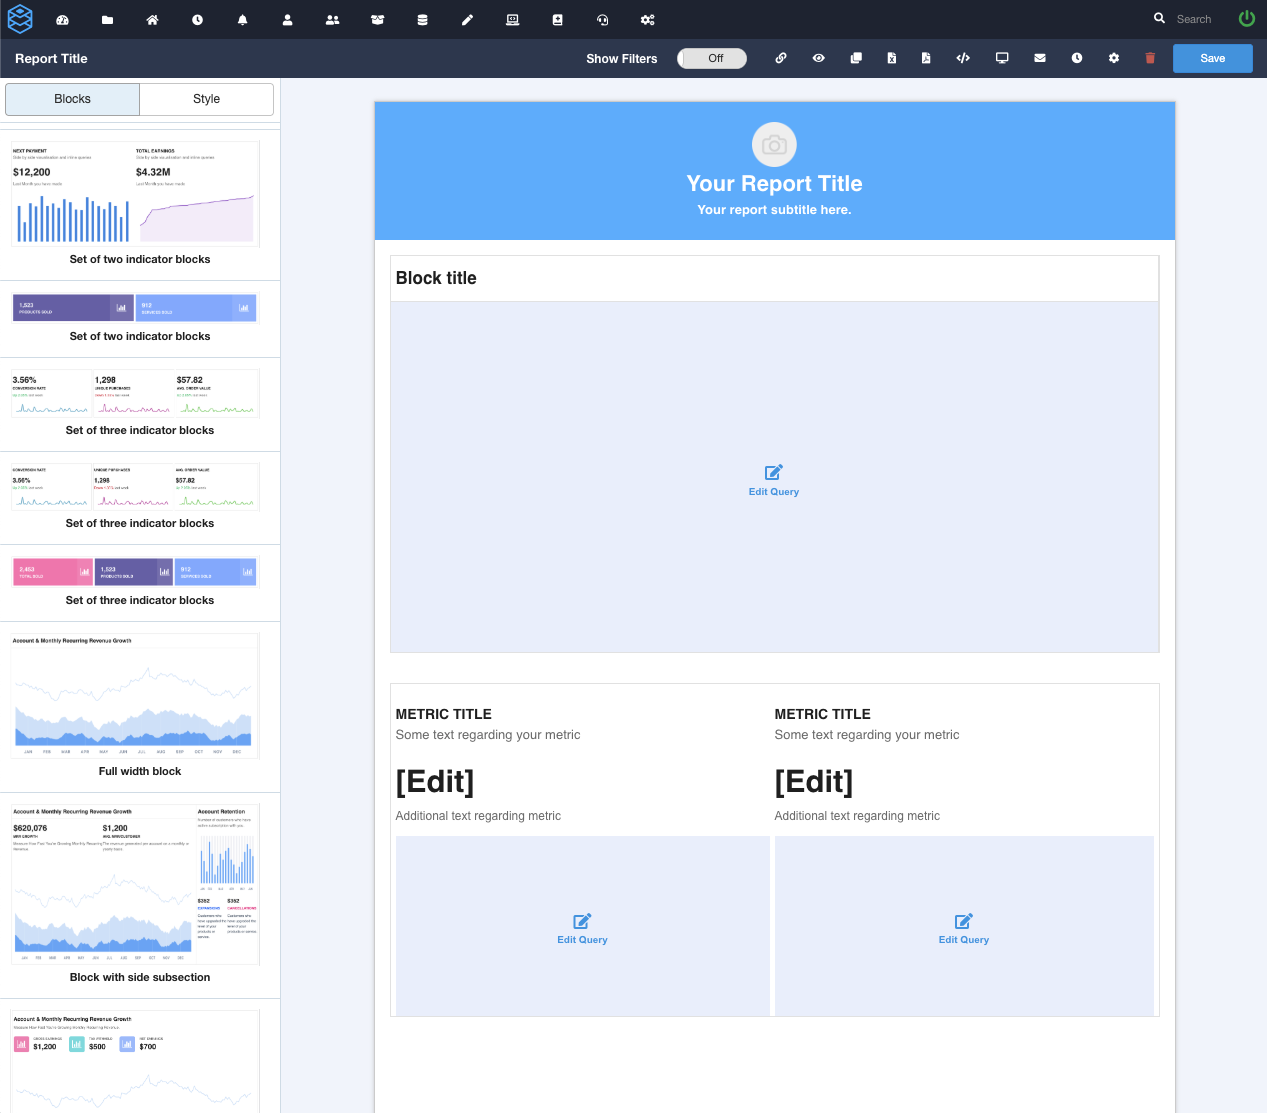Duplicate report with the copy icon

point(856,58)
